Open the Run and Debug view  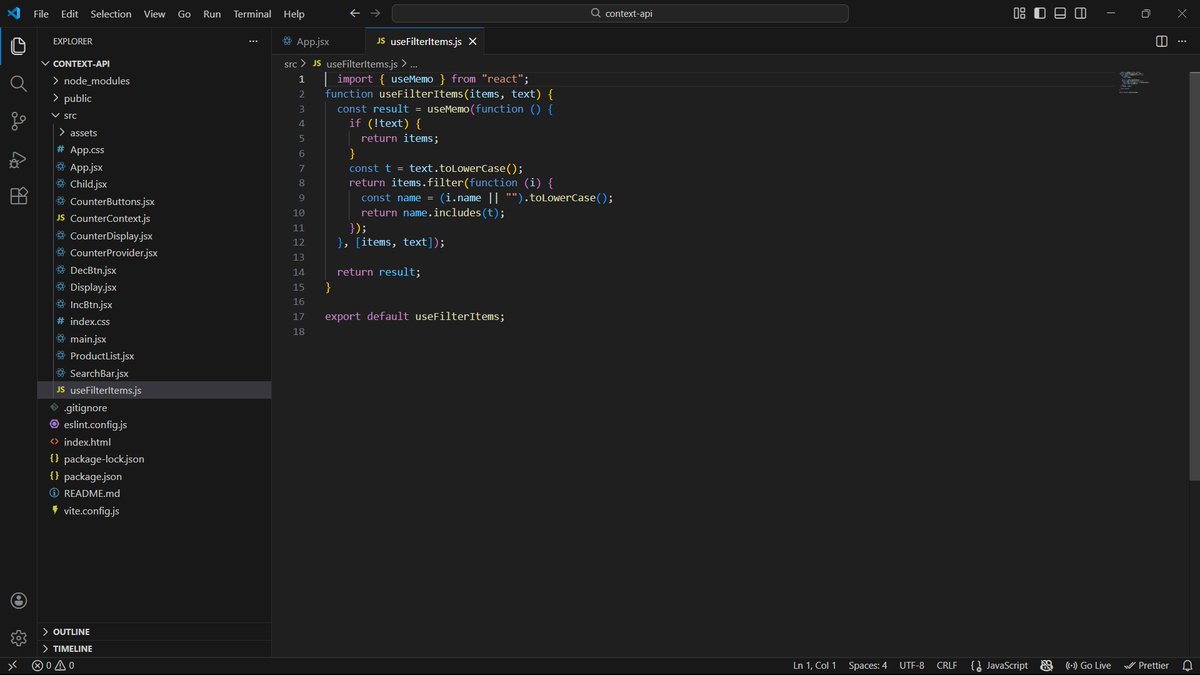(18, 160)
